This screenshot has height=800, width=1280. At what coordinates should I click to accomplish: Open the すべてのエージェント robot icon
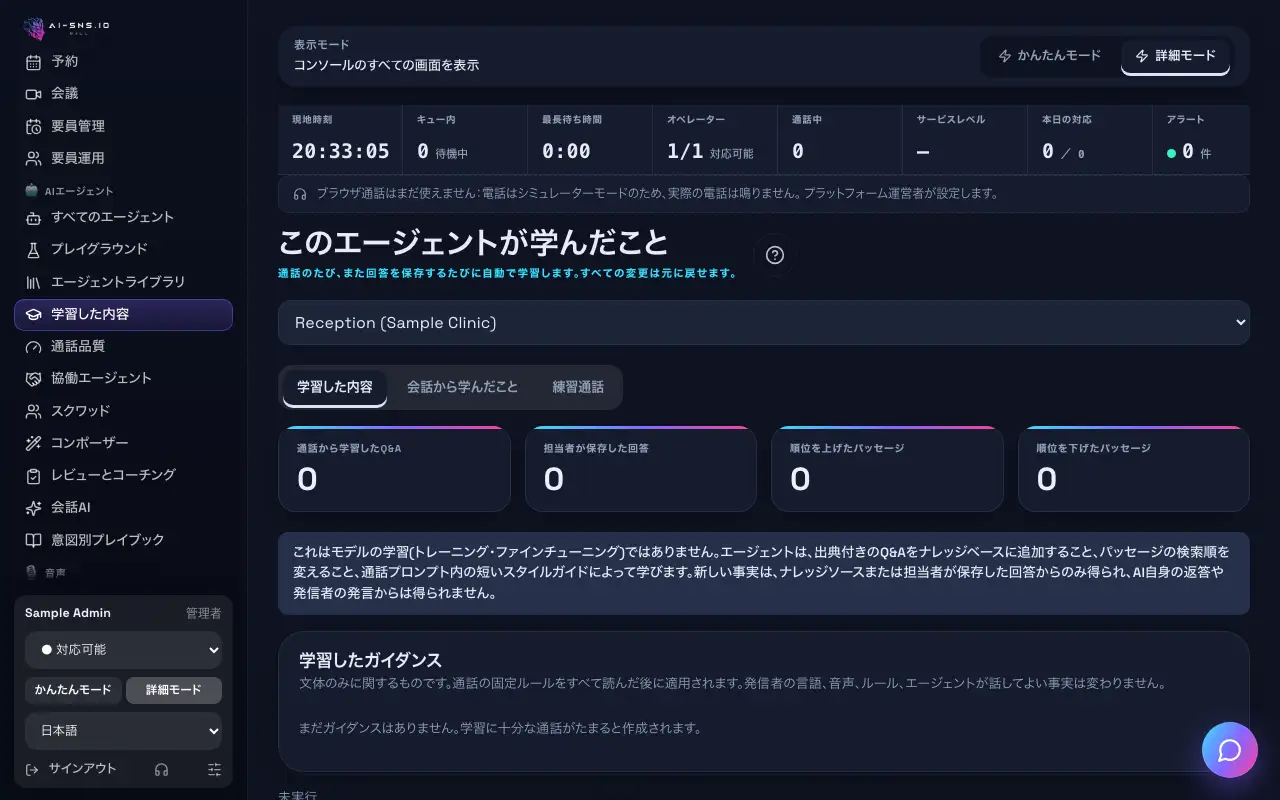click(33, 217)
